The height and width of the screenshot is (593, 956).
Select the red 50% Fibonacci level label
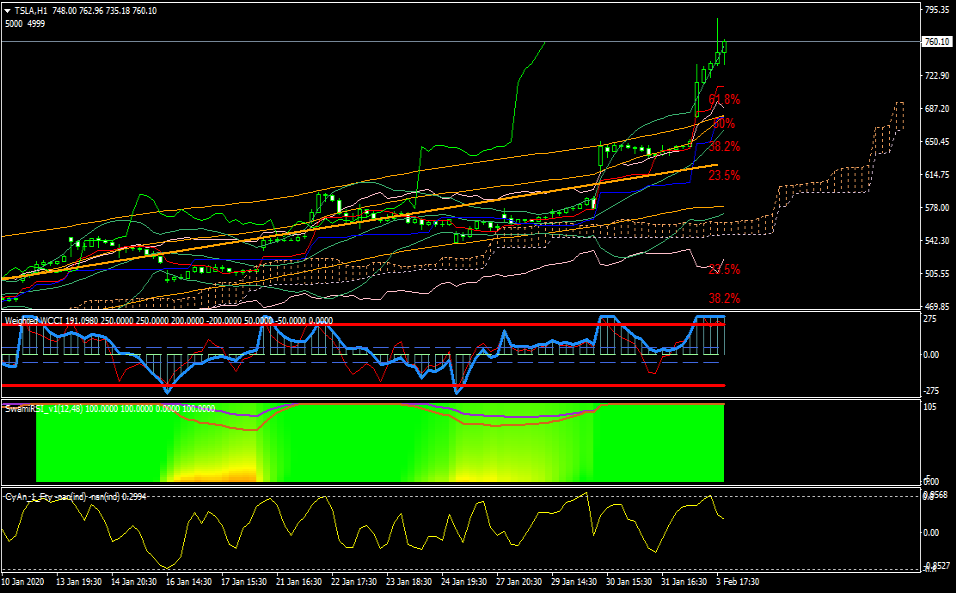pos(724,123)
